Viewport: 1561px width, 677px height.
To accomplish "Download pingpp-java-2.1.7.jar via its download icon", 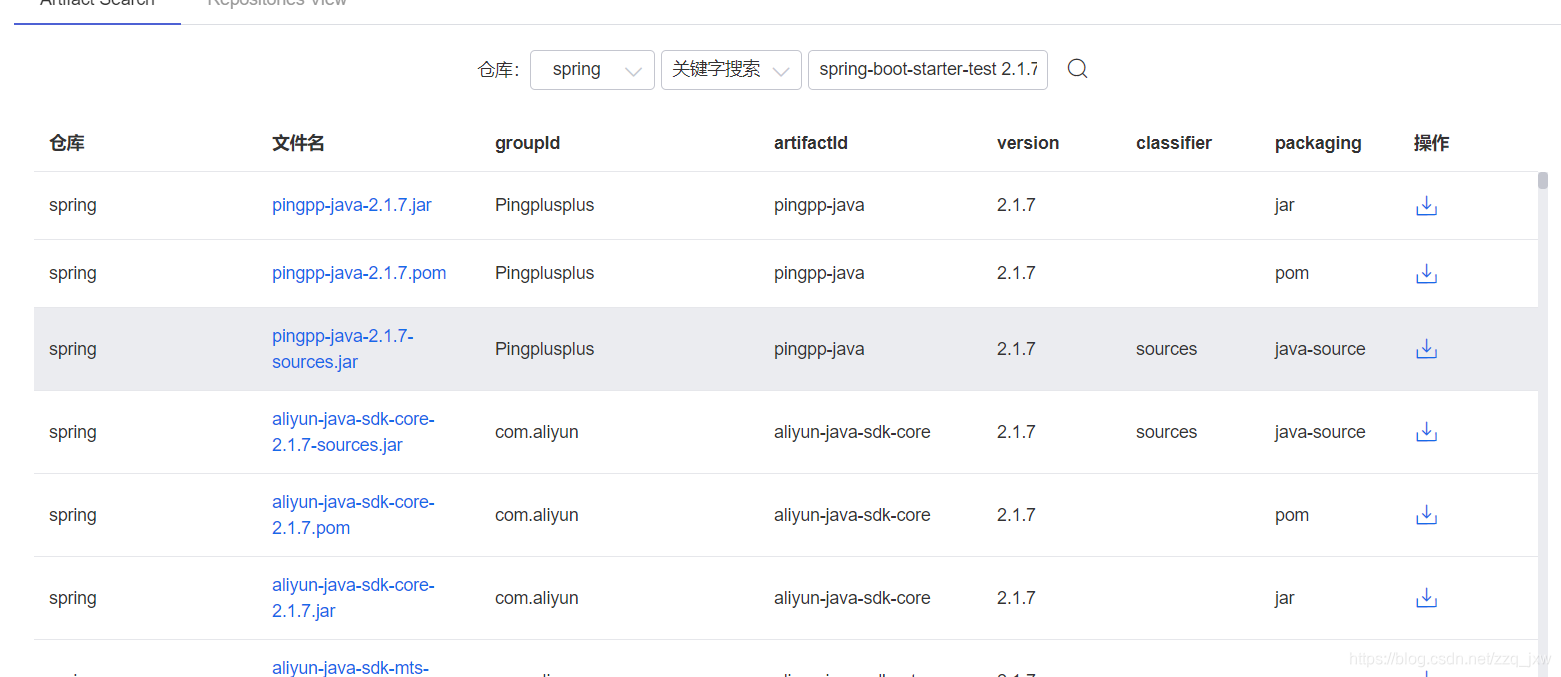I will (1427, 206).
